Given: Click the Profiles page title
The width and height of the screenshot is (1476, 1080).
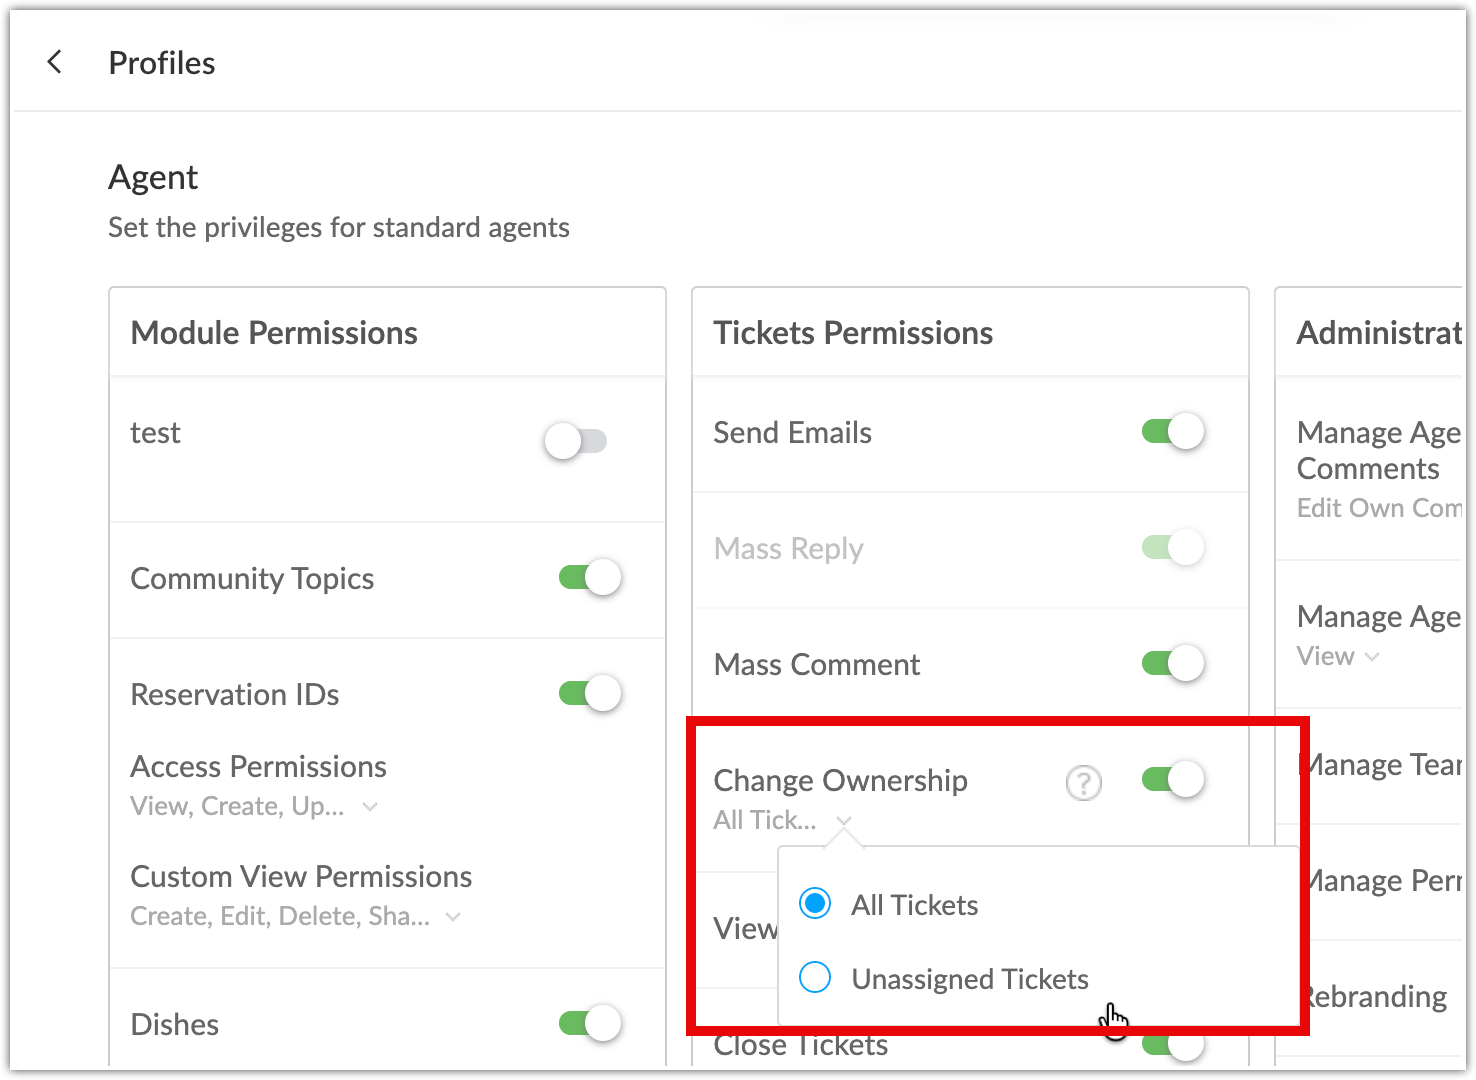Looking at the screenshot, I should pos(162,63).
